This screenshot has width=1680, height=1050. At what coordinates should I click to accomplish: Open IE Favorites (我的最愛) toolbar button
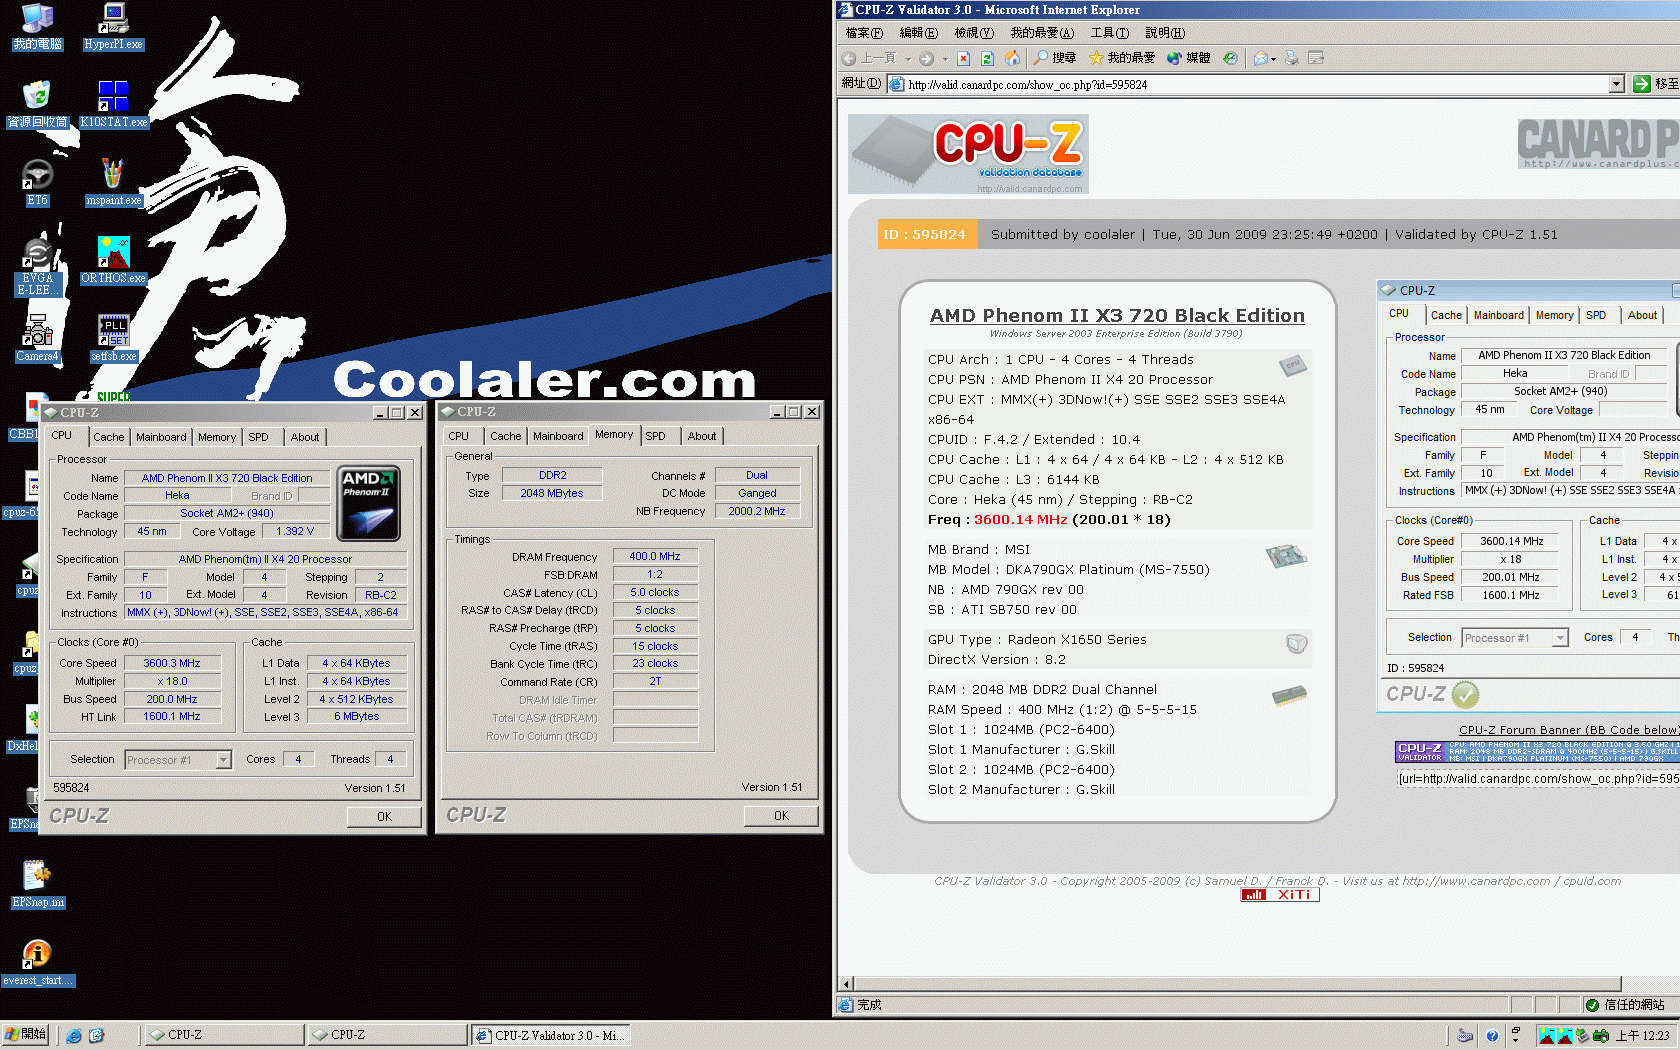click(x=1122, y=58)
